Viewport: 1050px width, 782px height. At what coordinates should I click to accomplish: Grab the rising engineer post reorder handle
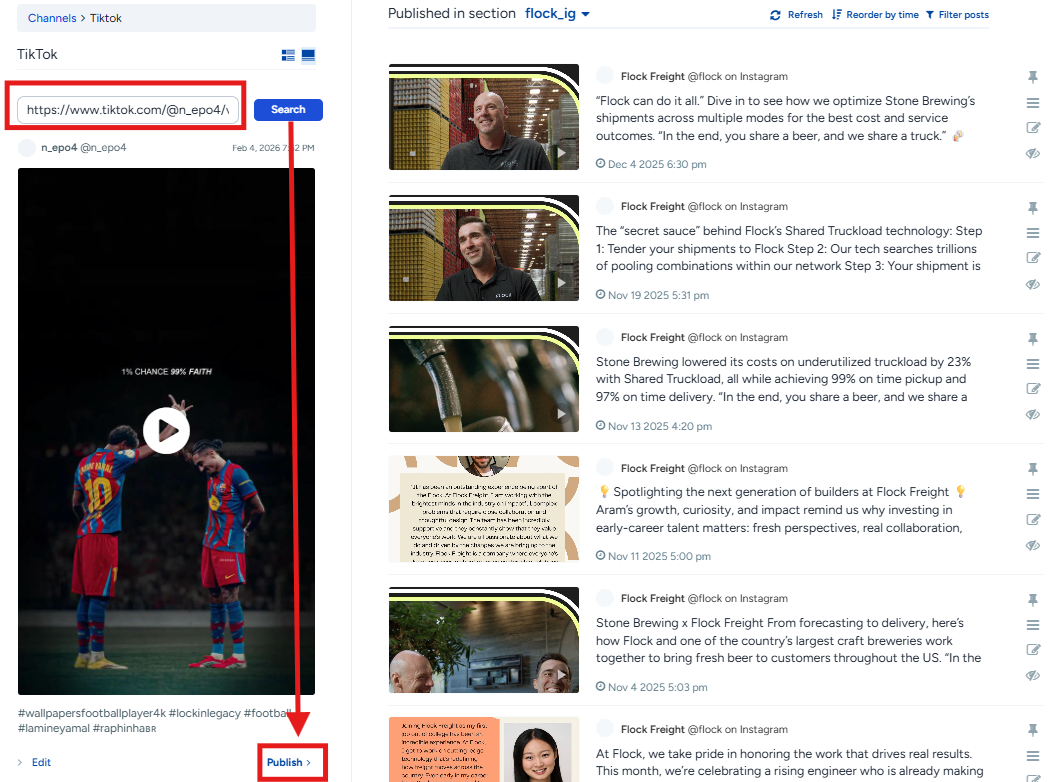pyautogui.click(x=1033, y=756)
